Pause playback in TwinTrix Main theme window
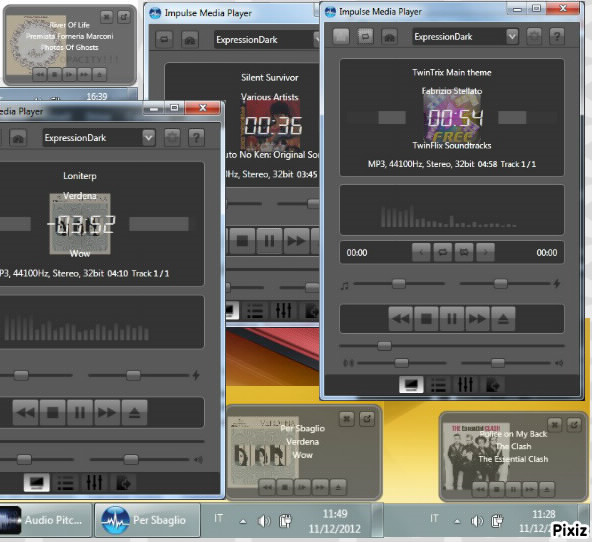This screenshot has width=592, height=542. pyautogui.click(x=452, y=319)
